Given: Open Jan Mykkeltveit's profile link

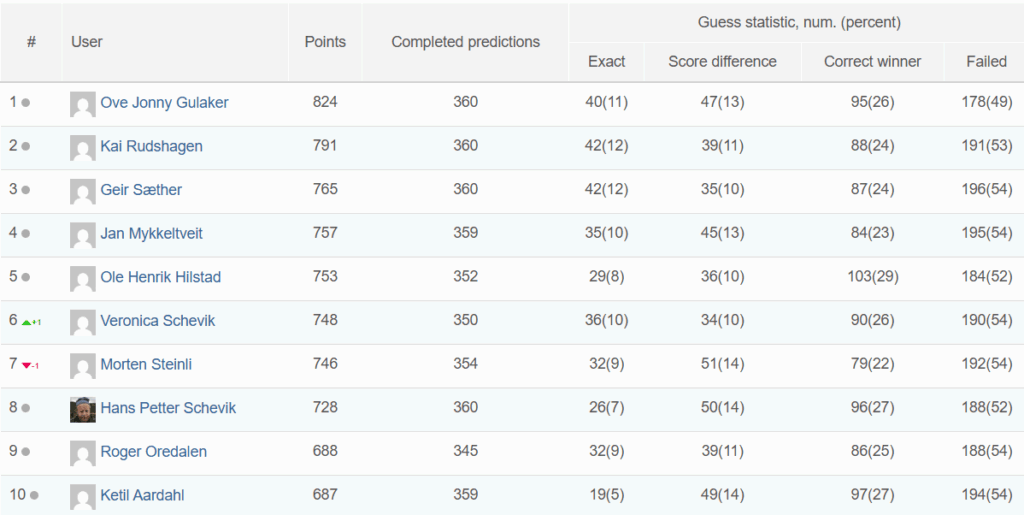Looking at the screenshot, I should tap(152, 233).
